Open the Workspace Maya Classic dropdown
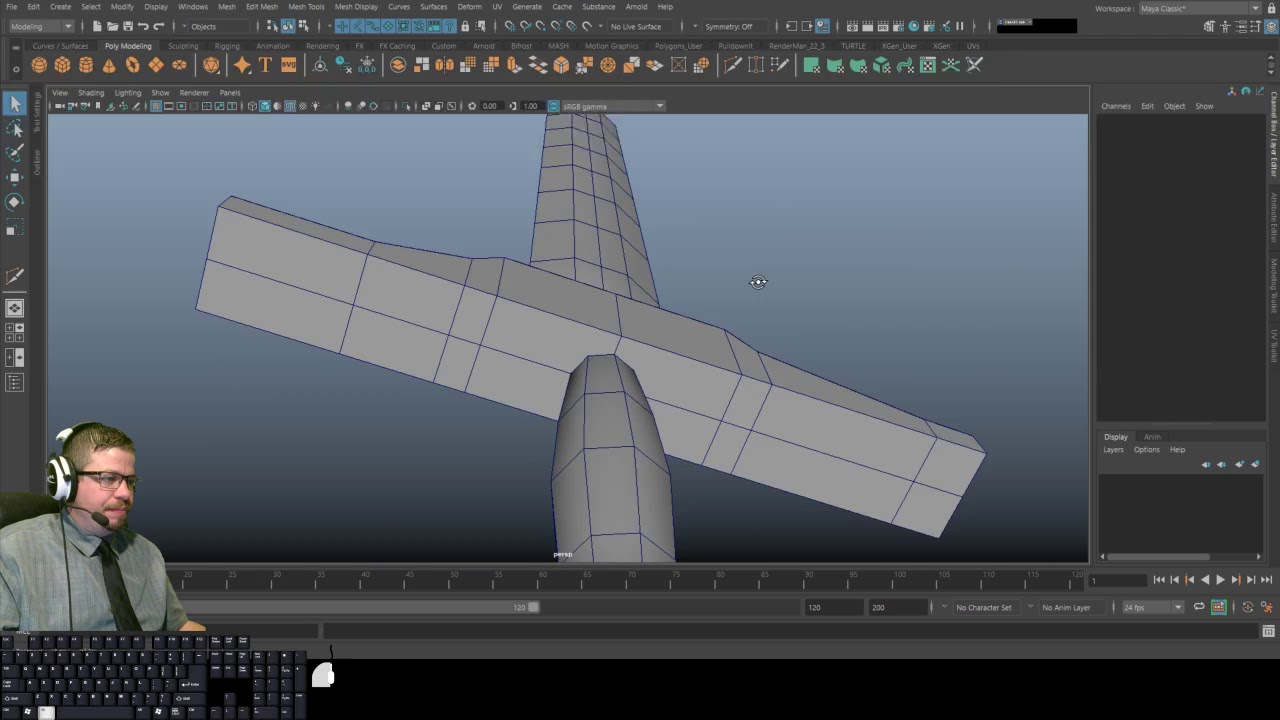 click(1199, 8)
